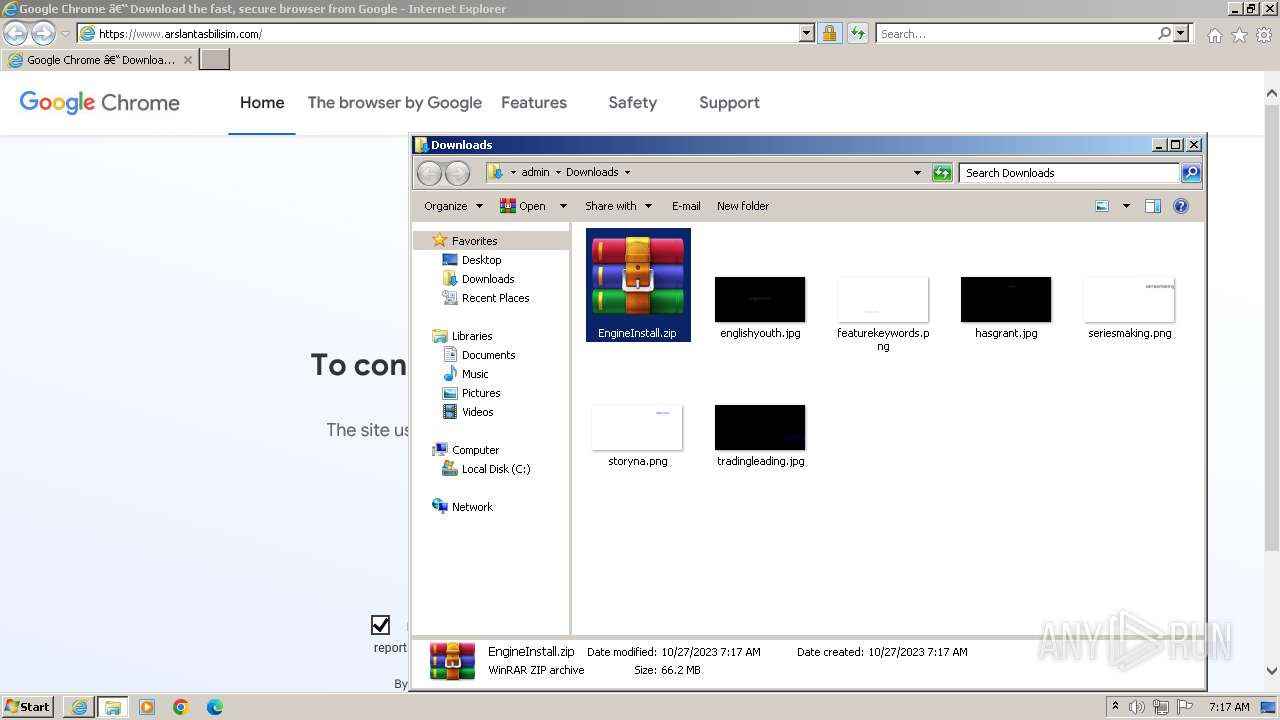Open the IE Tools gear icon
Image resolution: width=1280 pixels, height=720 pixels.
tap(1264, 35)
